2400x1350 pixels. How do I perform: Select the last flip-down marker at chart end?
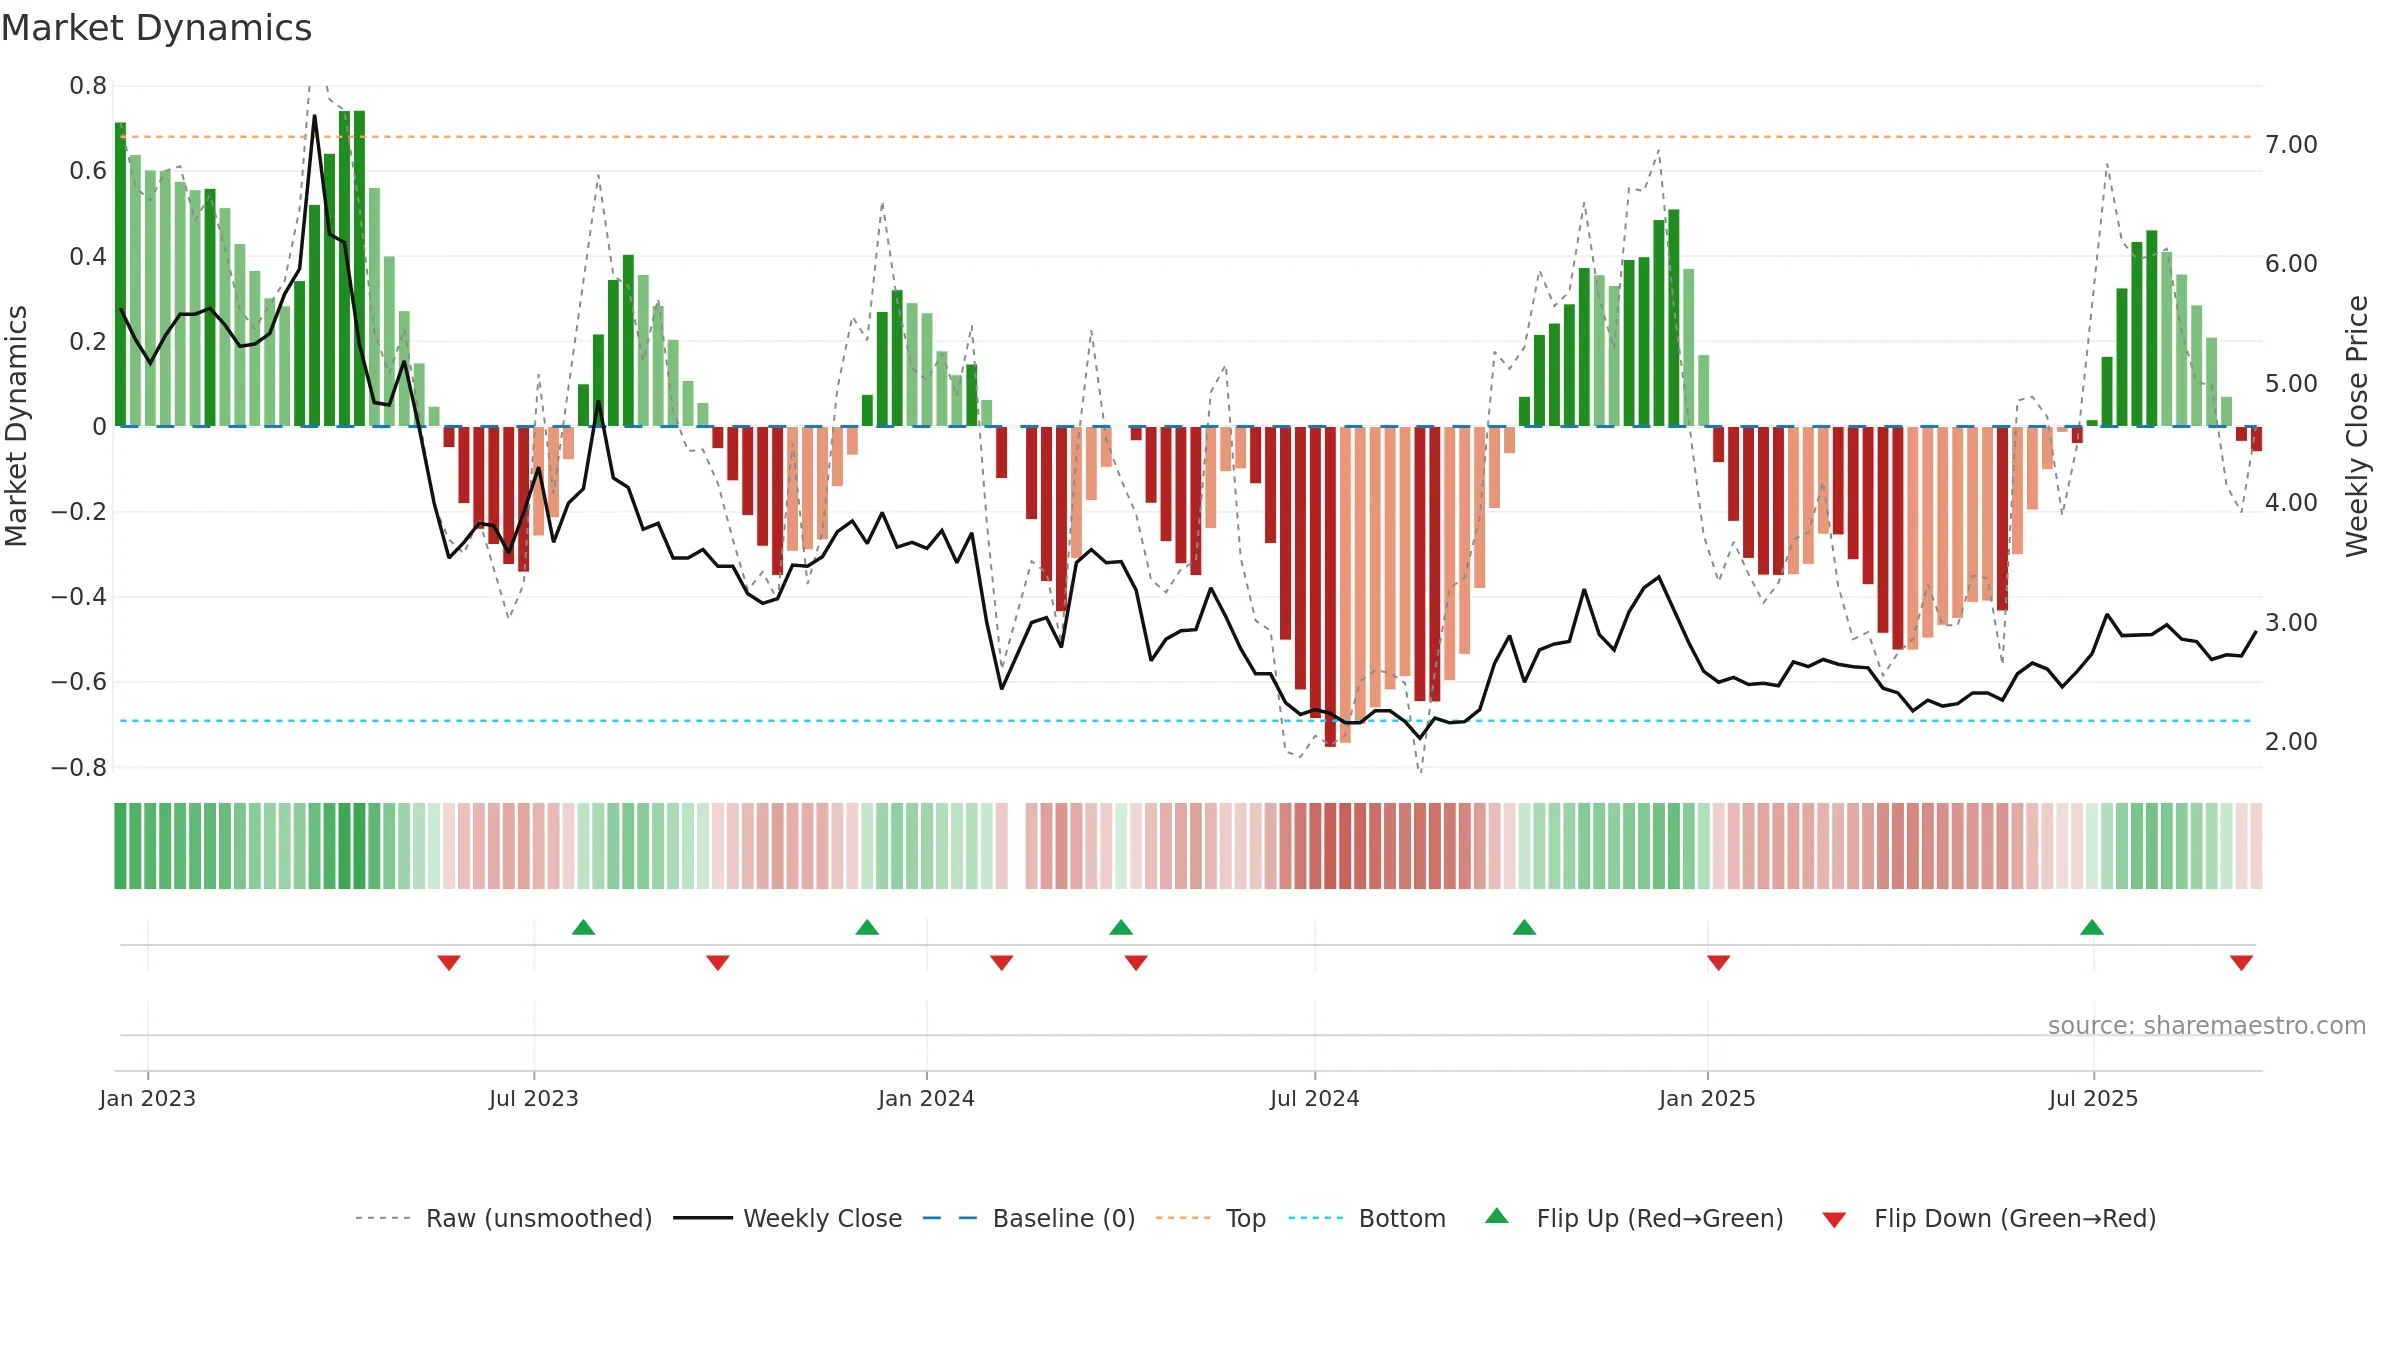[x=2241, y=962]
